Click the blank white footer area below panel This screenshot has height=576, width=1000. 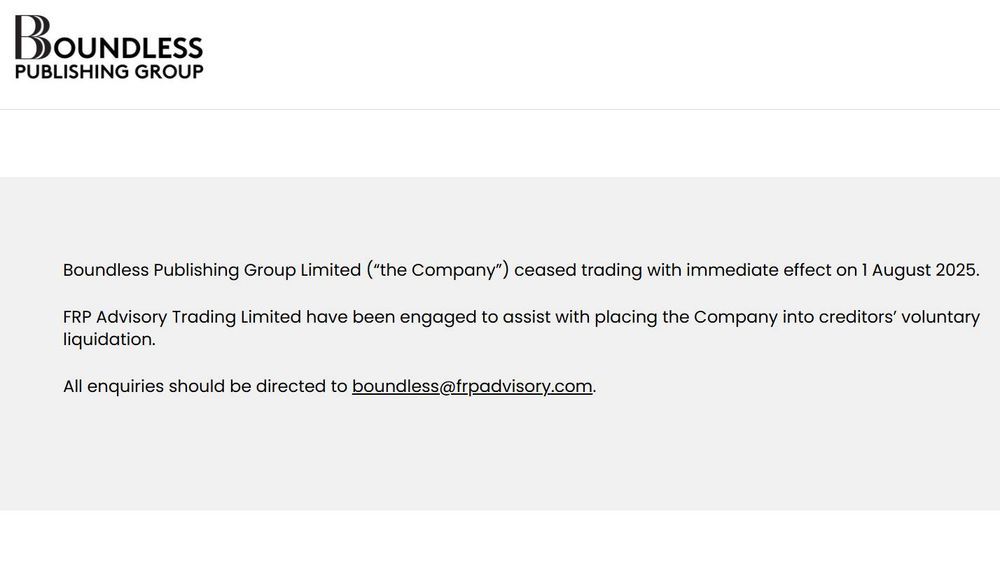[500, 543]
